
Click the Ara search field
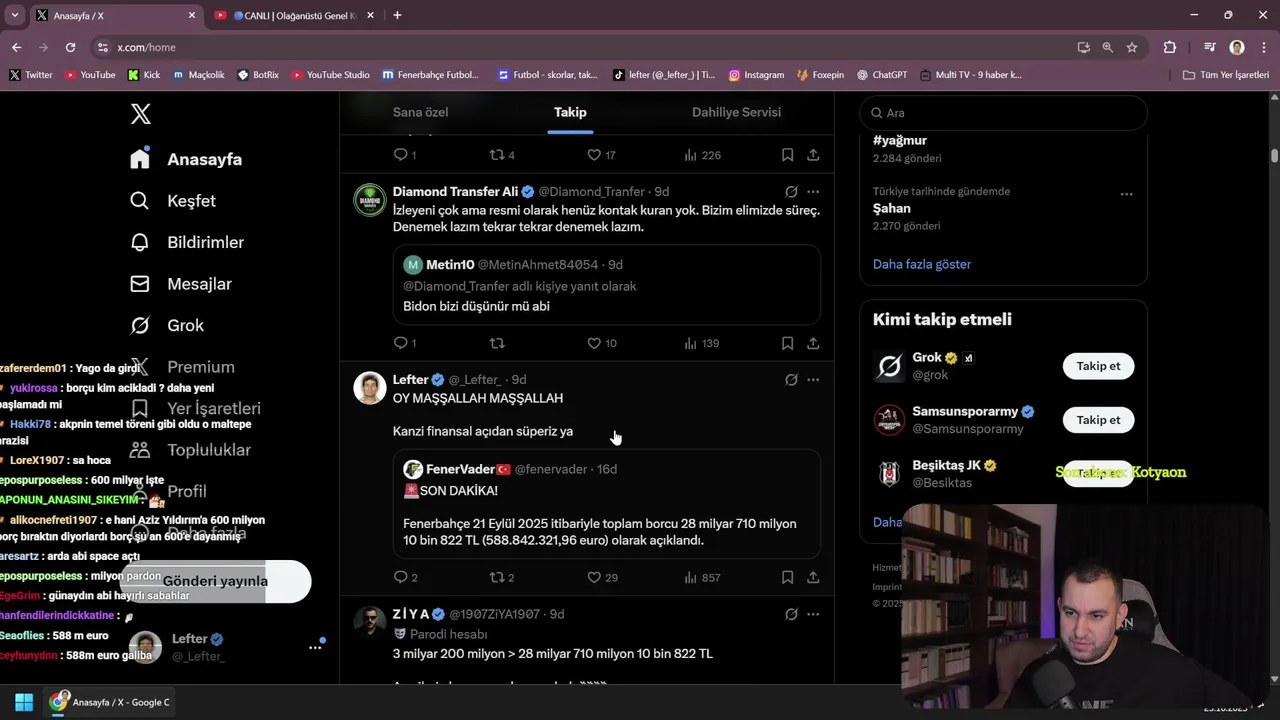click(x=1003, y=113)
